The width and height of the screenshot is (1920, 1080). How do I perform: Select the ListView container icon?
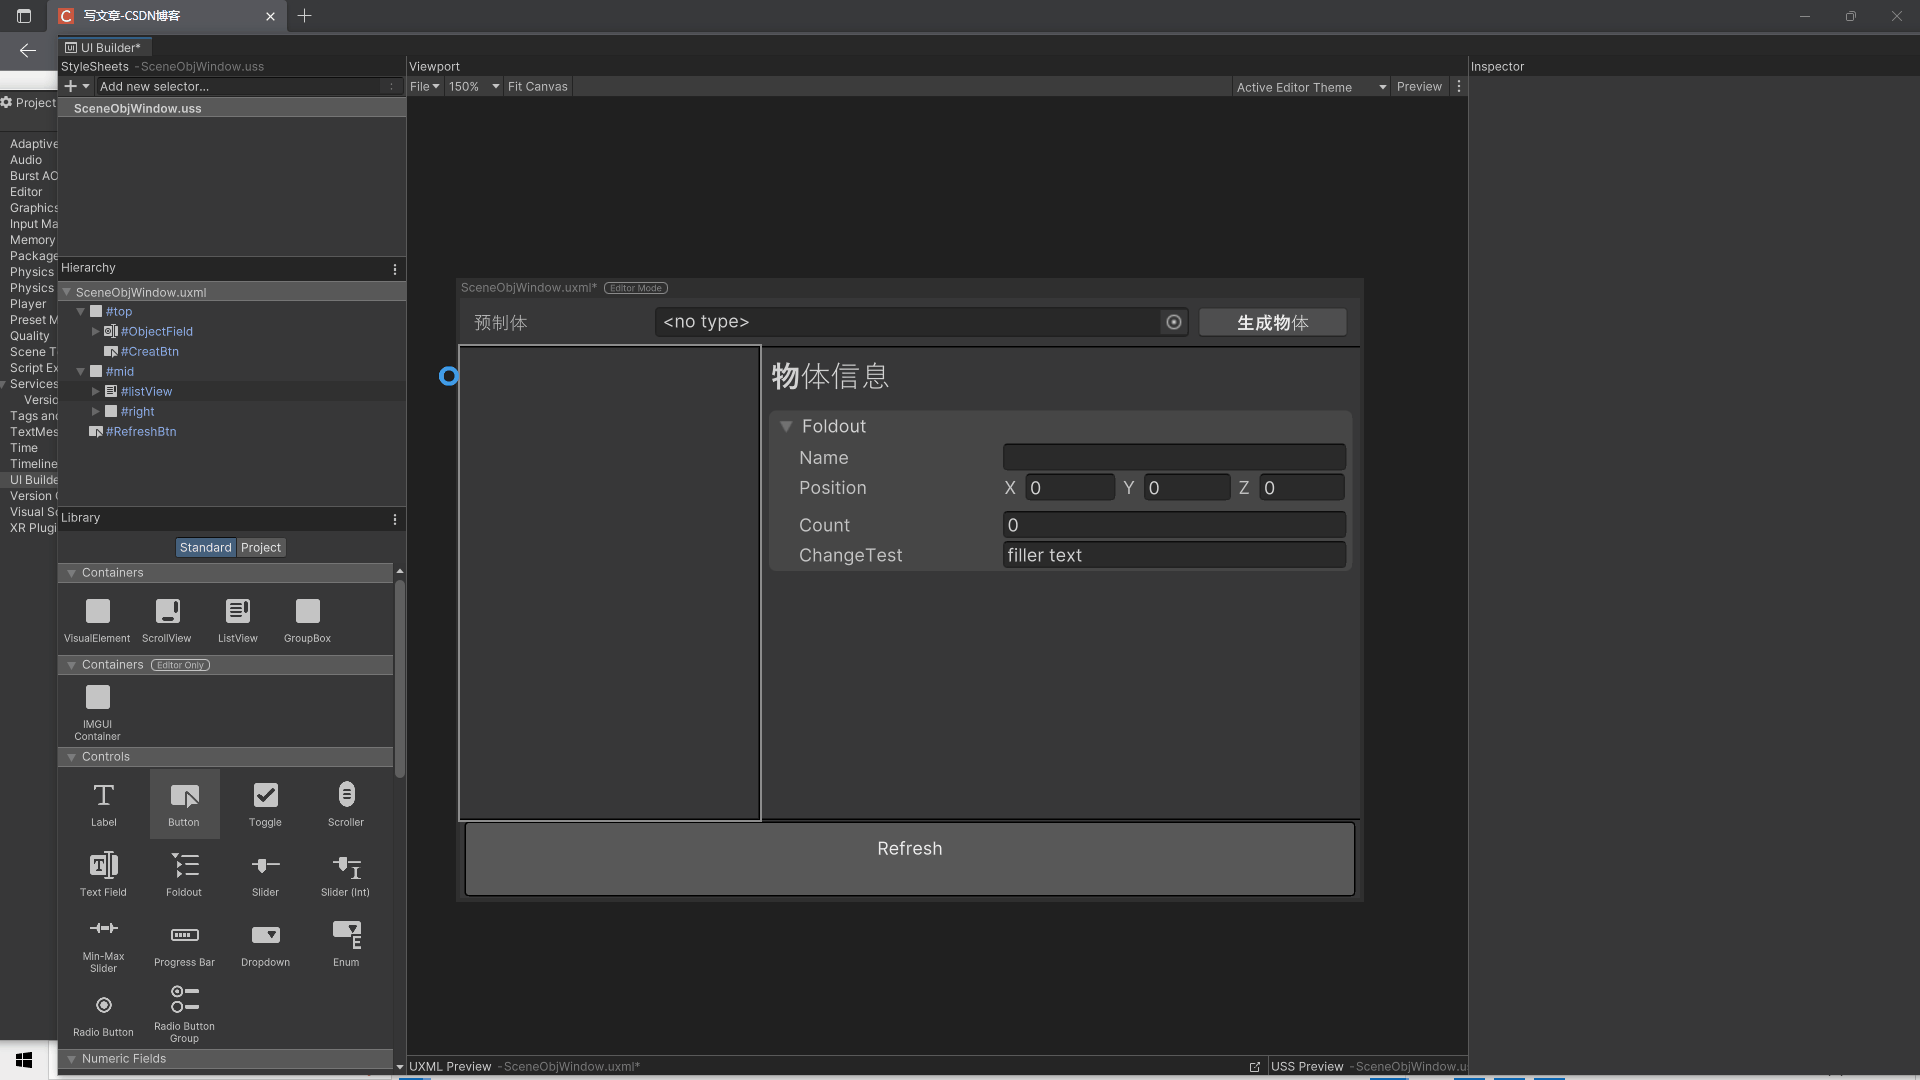click(237, 612)
